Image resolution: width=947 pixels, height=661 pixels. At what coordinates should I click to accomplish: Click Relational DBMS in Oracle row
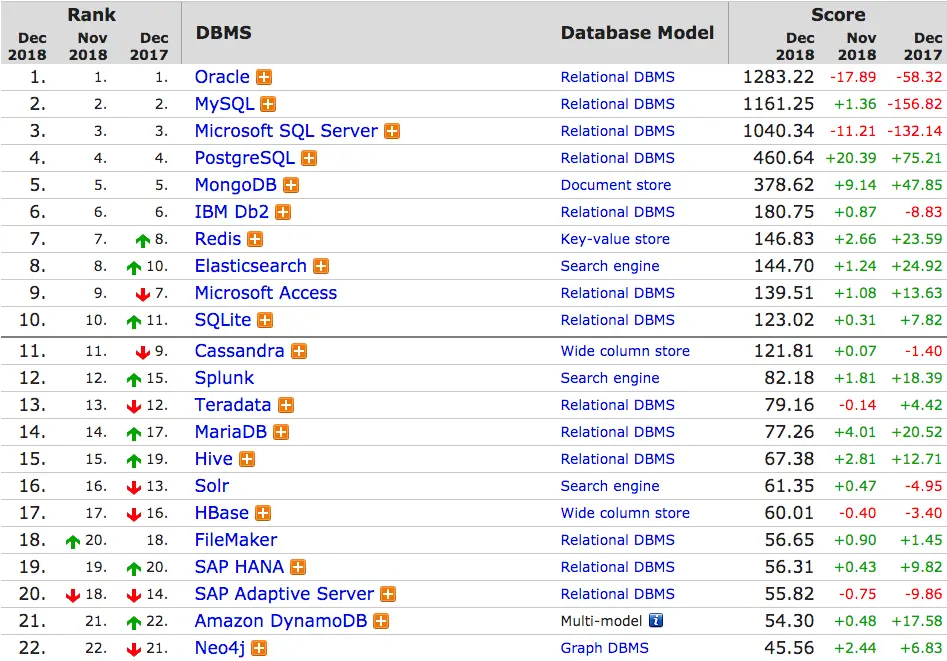[617, 77]
